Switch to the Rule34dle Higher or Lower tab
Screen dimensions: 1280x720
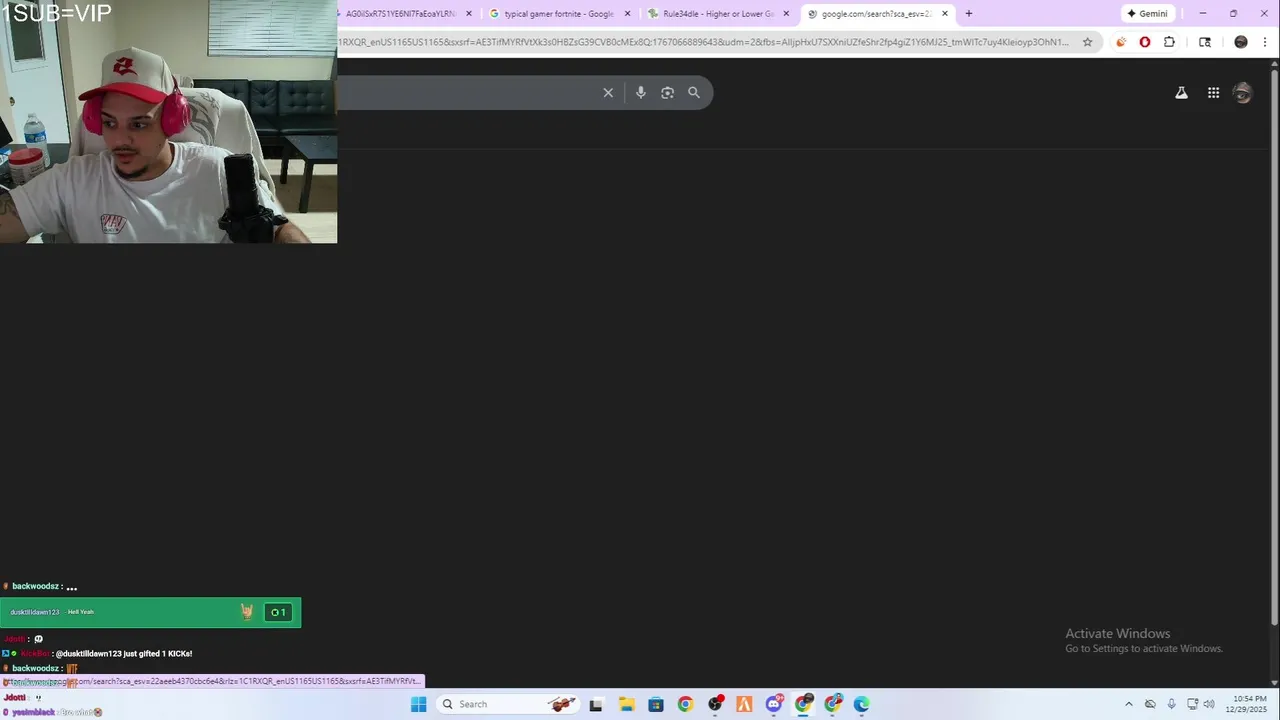point(718,14)
